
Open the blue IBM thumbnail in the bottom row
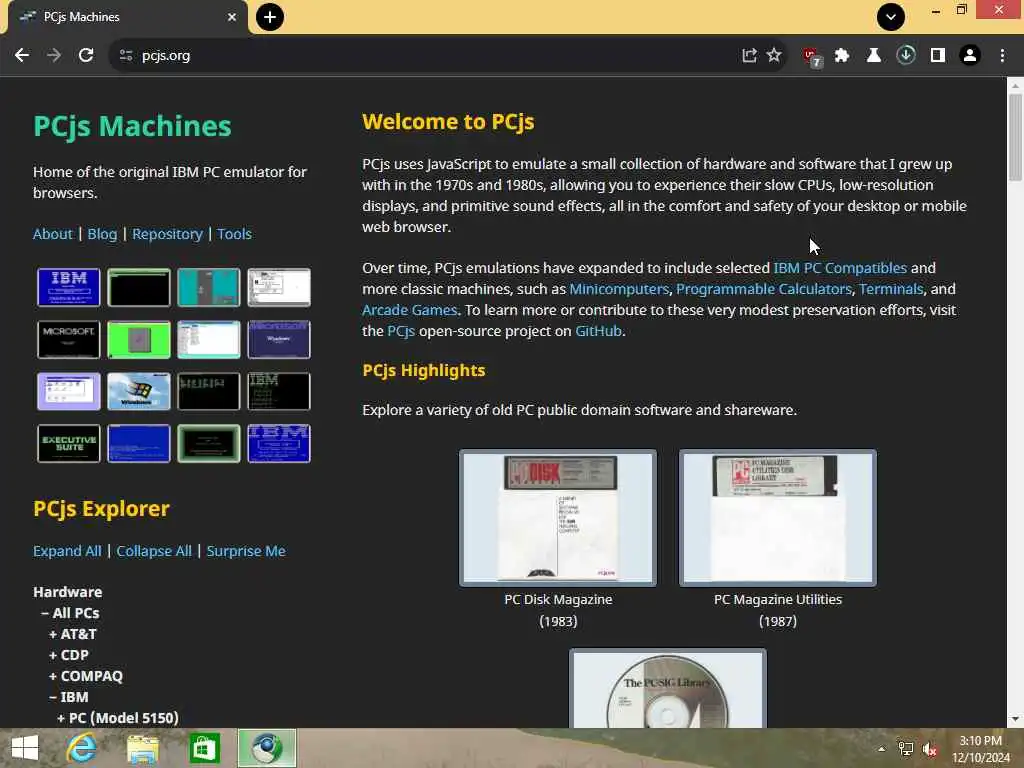pyautogui.click(x=279, y=443)
